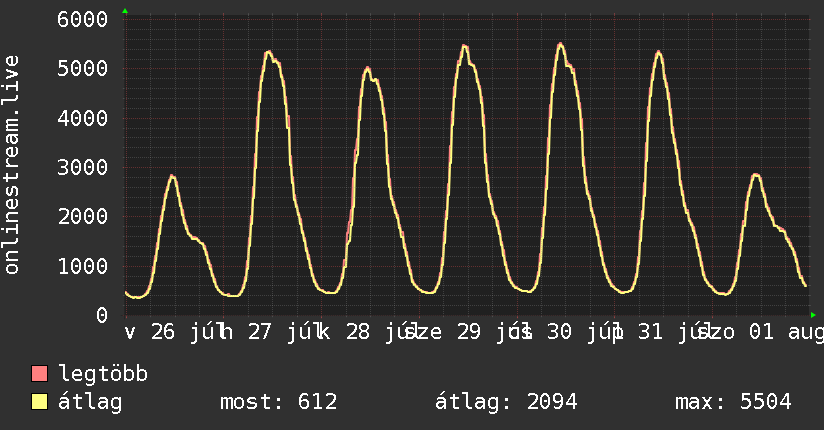Click the pink 'legtöbb' legend swatch
The height and width of the screenshot is (430, 824).
(x=39, y=374)
